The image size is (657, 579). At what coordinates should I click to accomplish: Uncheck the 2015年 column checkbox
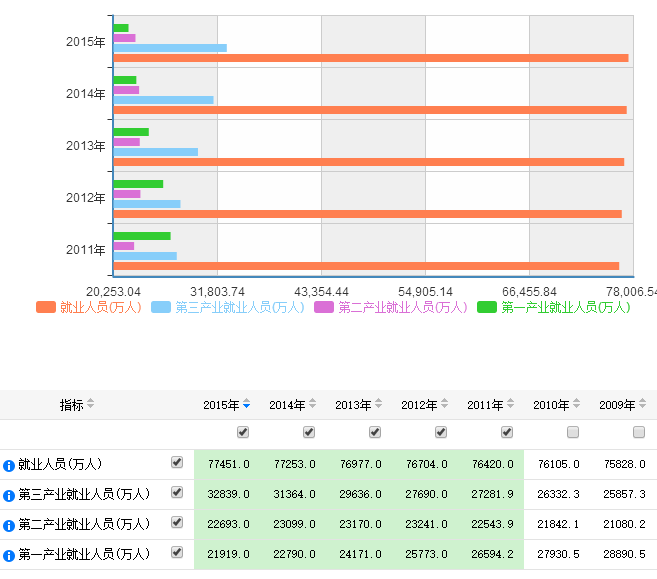tap(243, 432)
